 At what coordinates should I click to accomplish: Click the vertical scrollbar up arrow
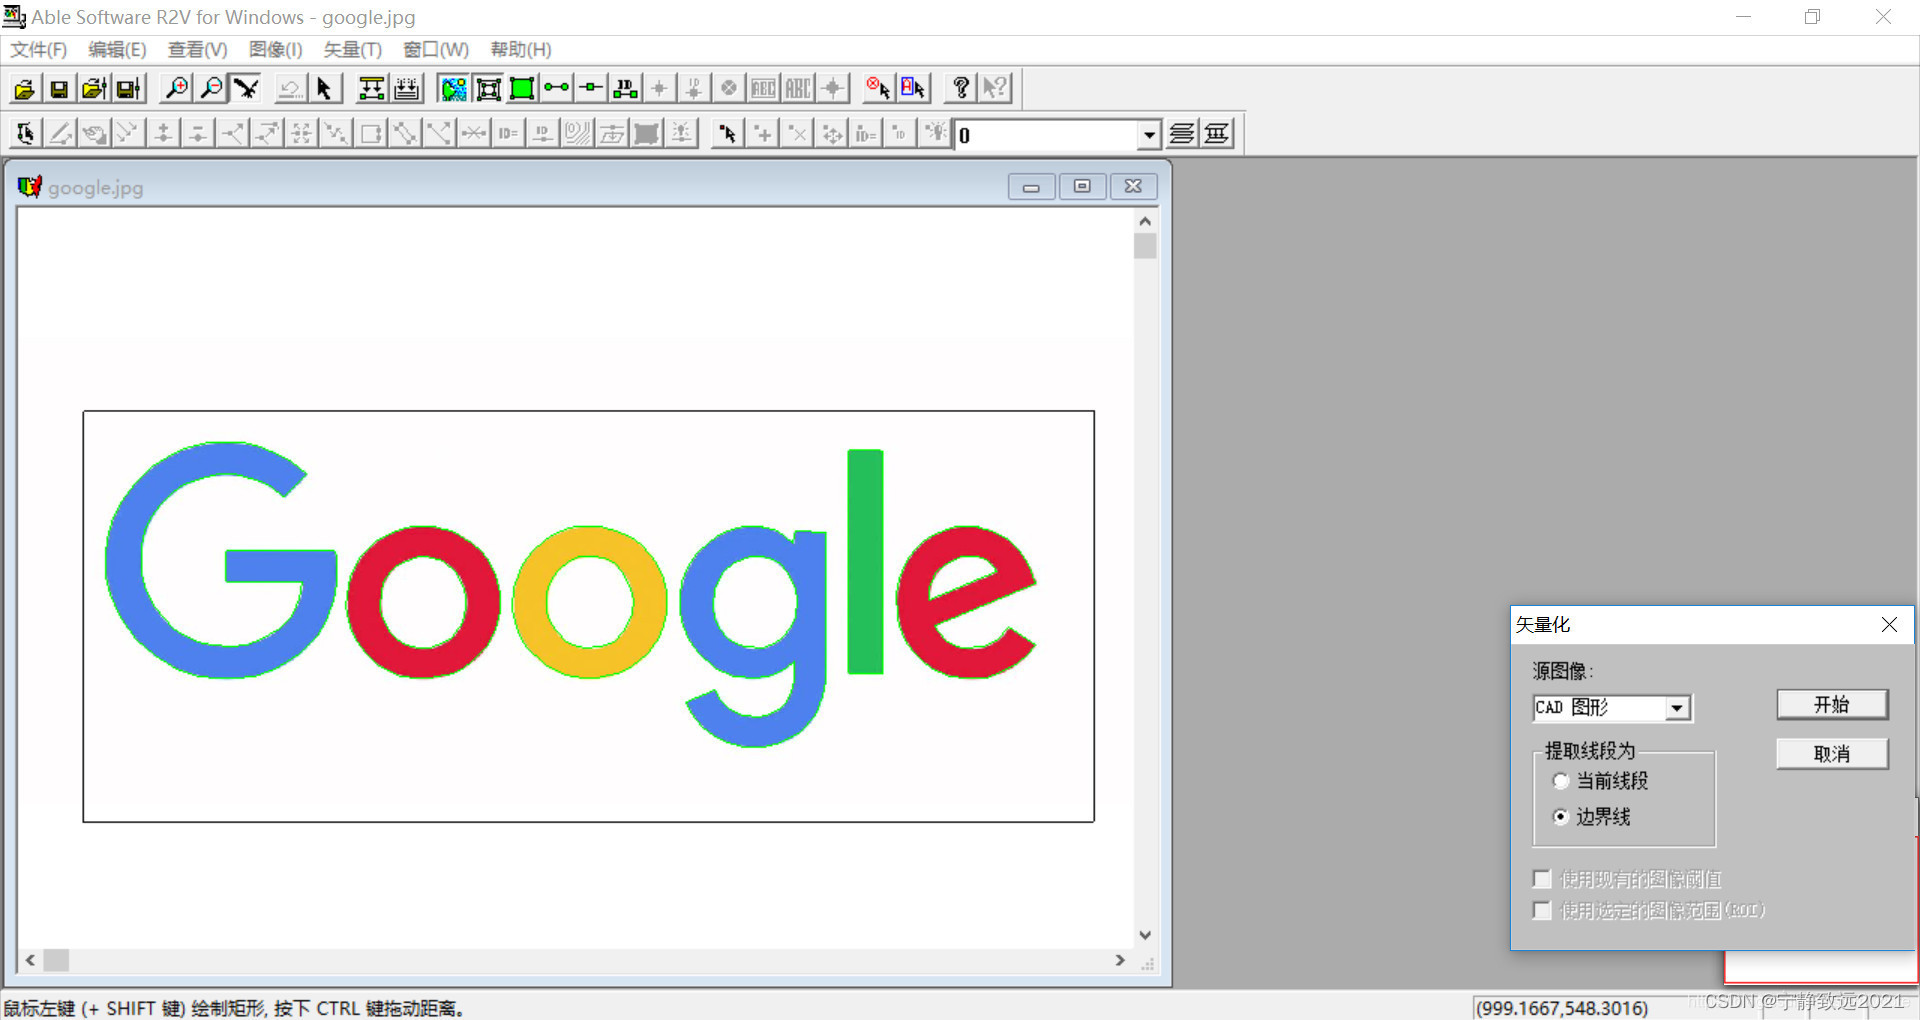[x=1145, y=221]
